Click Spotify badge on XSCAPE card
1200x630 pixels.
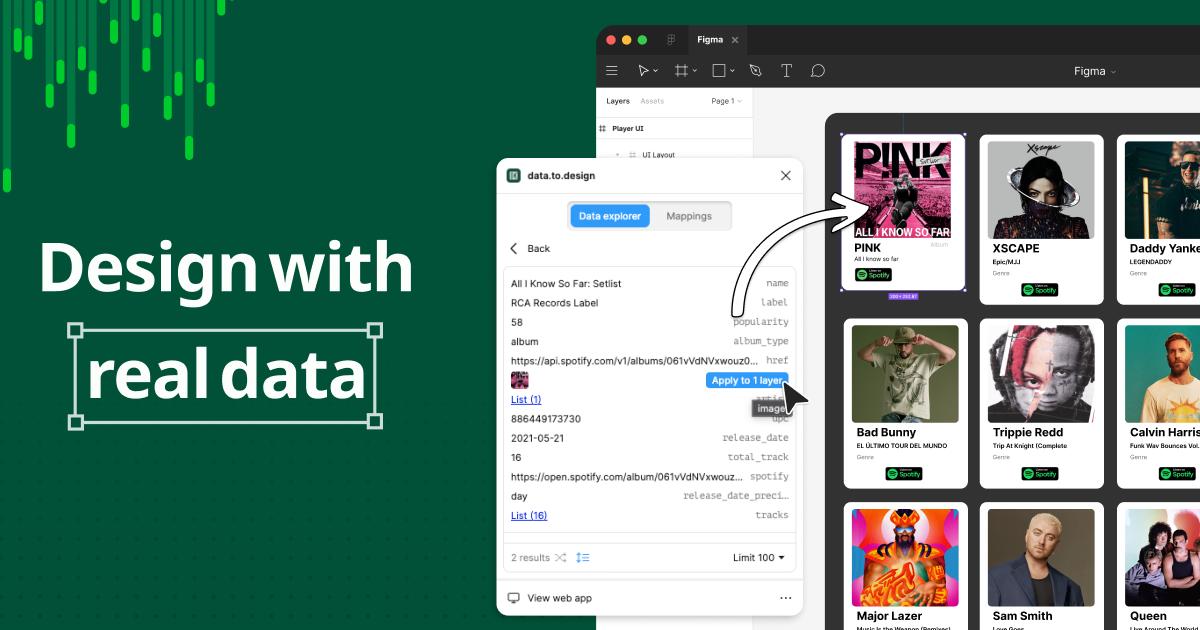[x=1040, y=290]
